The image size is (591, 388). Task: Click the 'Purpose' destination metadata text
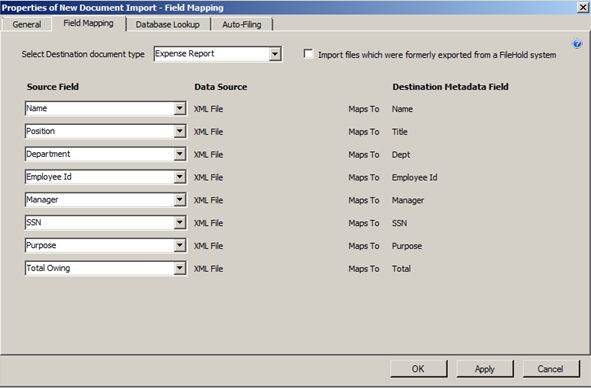[x=407, y=246]
